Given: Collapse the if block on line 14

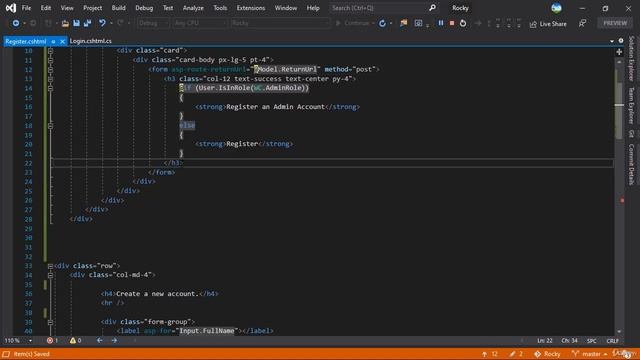Looking at the screenshot, I should tap(50, 88).
